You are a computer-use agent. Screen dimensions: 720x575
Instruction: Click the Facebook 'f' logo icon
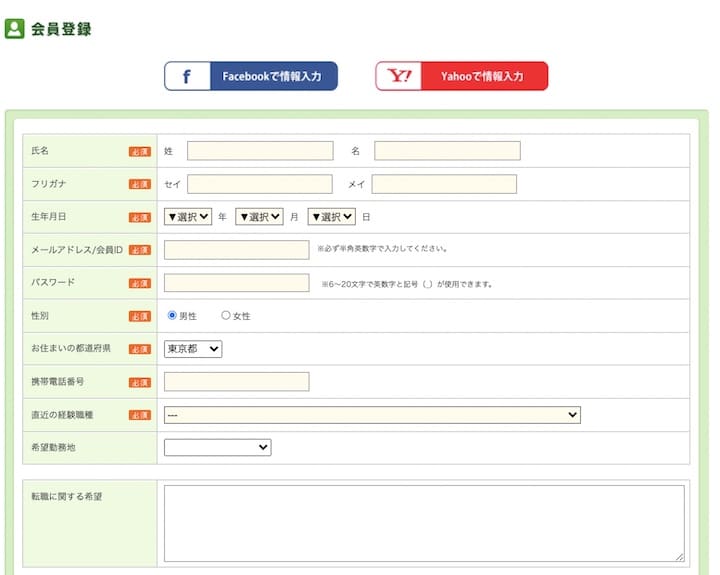[187, 76]
